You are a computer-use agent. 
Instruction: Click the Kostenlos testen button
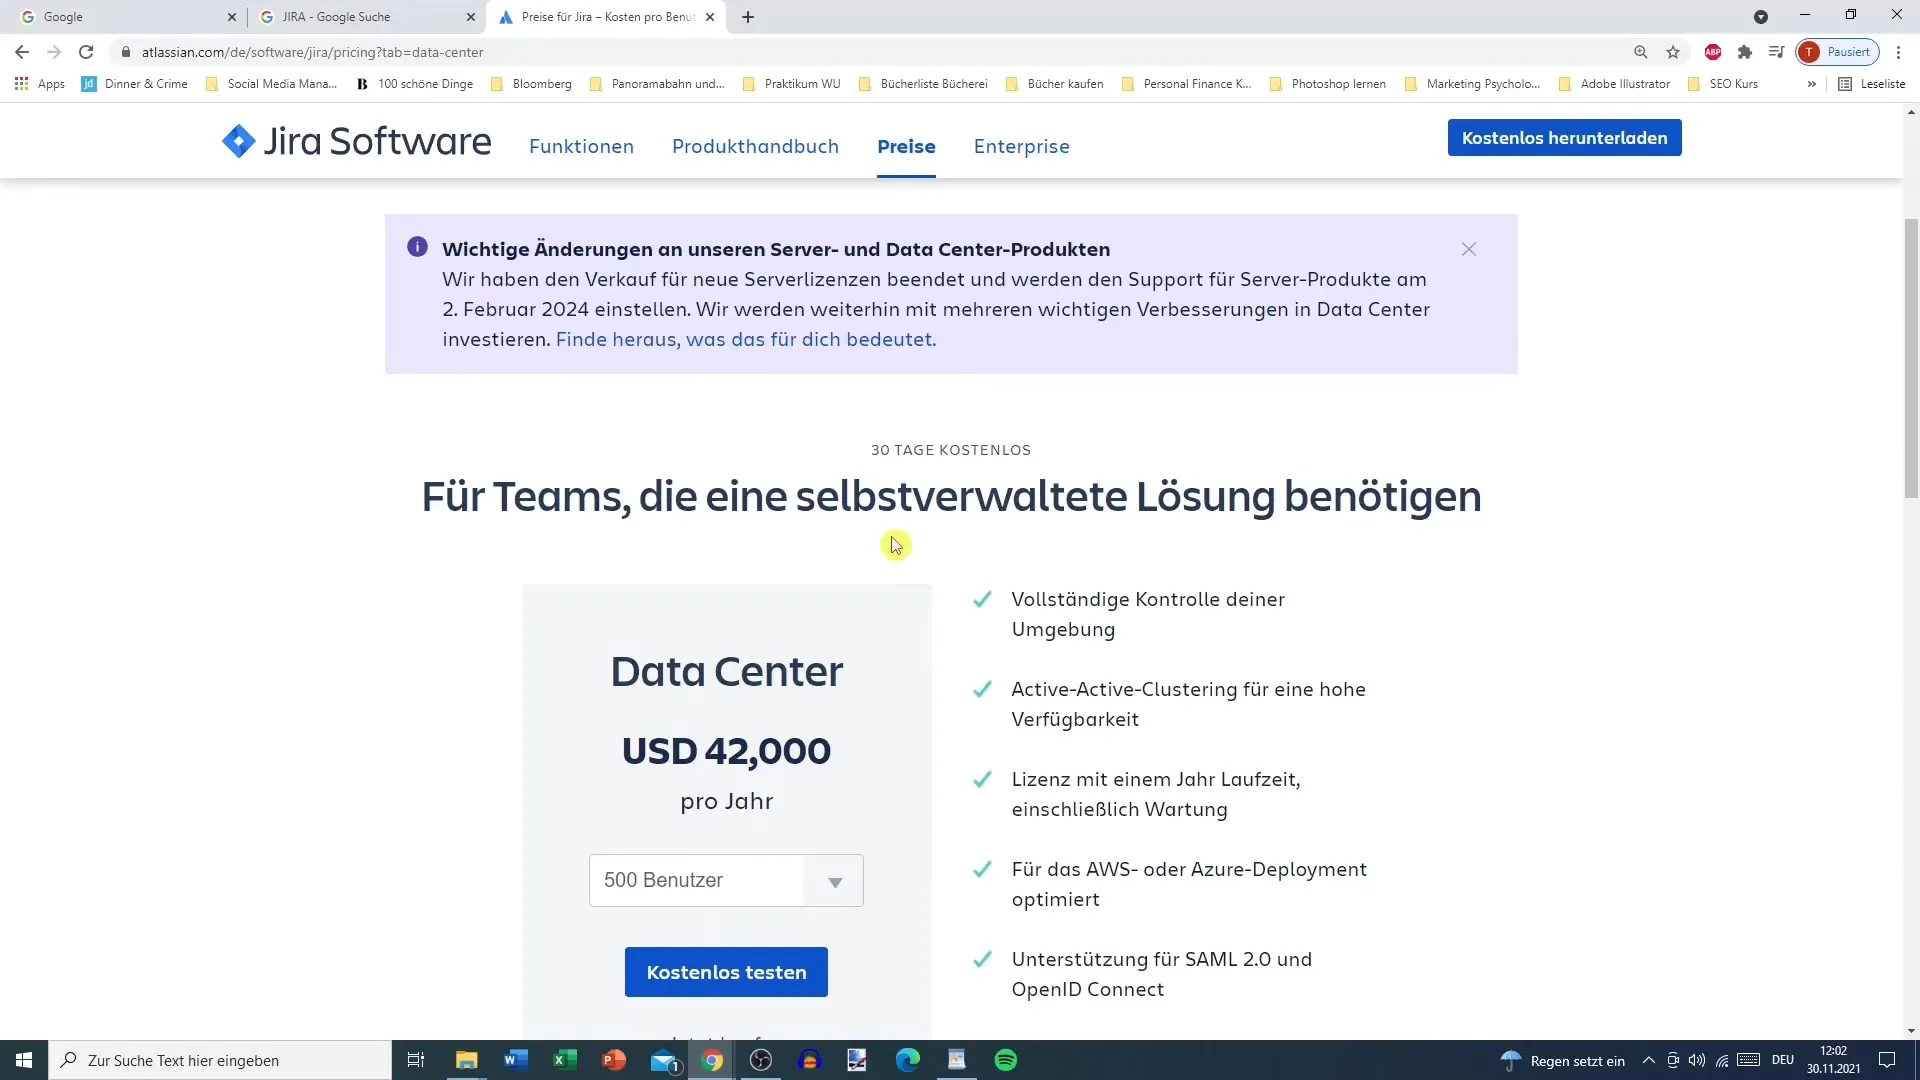(x=726, y=972)
